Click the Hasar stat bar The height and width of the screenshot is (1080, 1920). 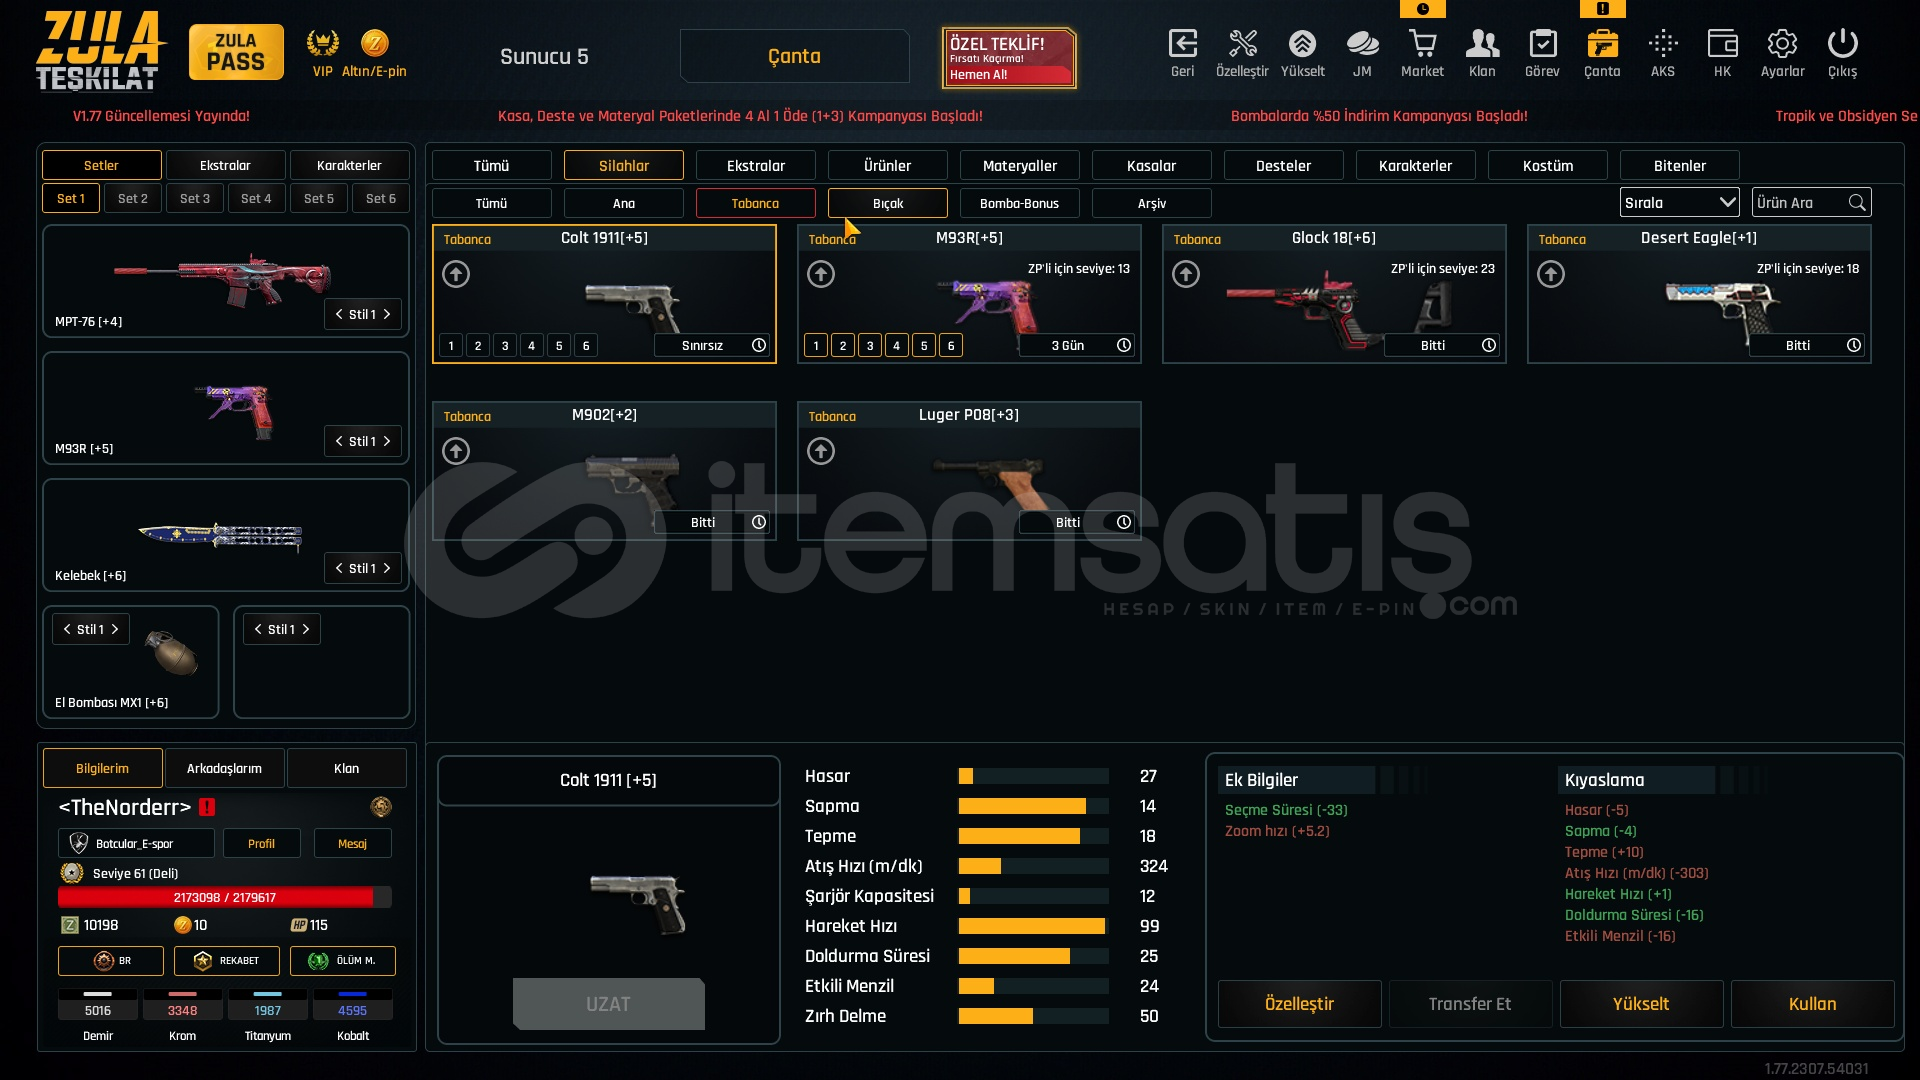(1033, 776)
